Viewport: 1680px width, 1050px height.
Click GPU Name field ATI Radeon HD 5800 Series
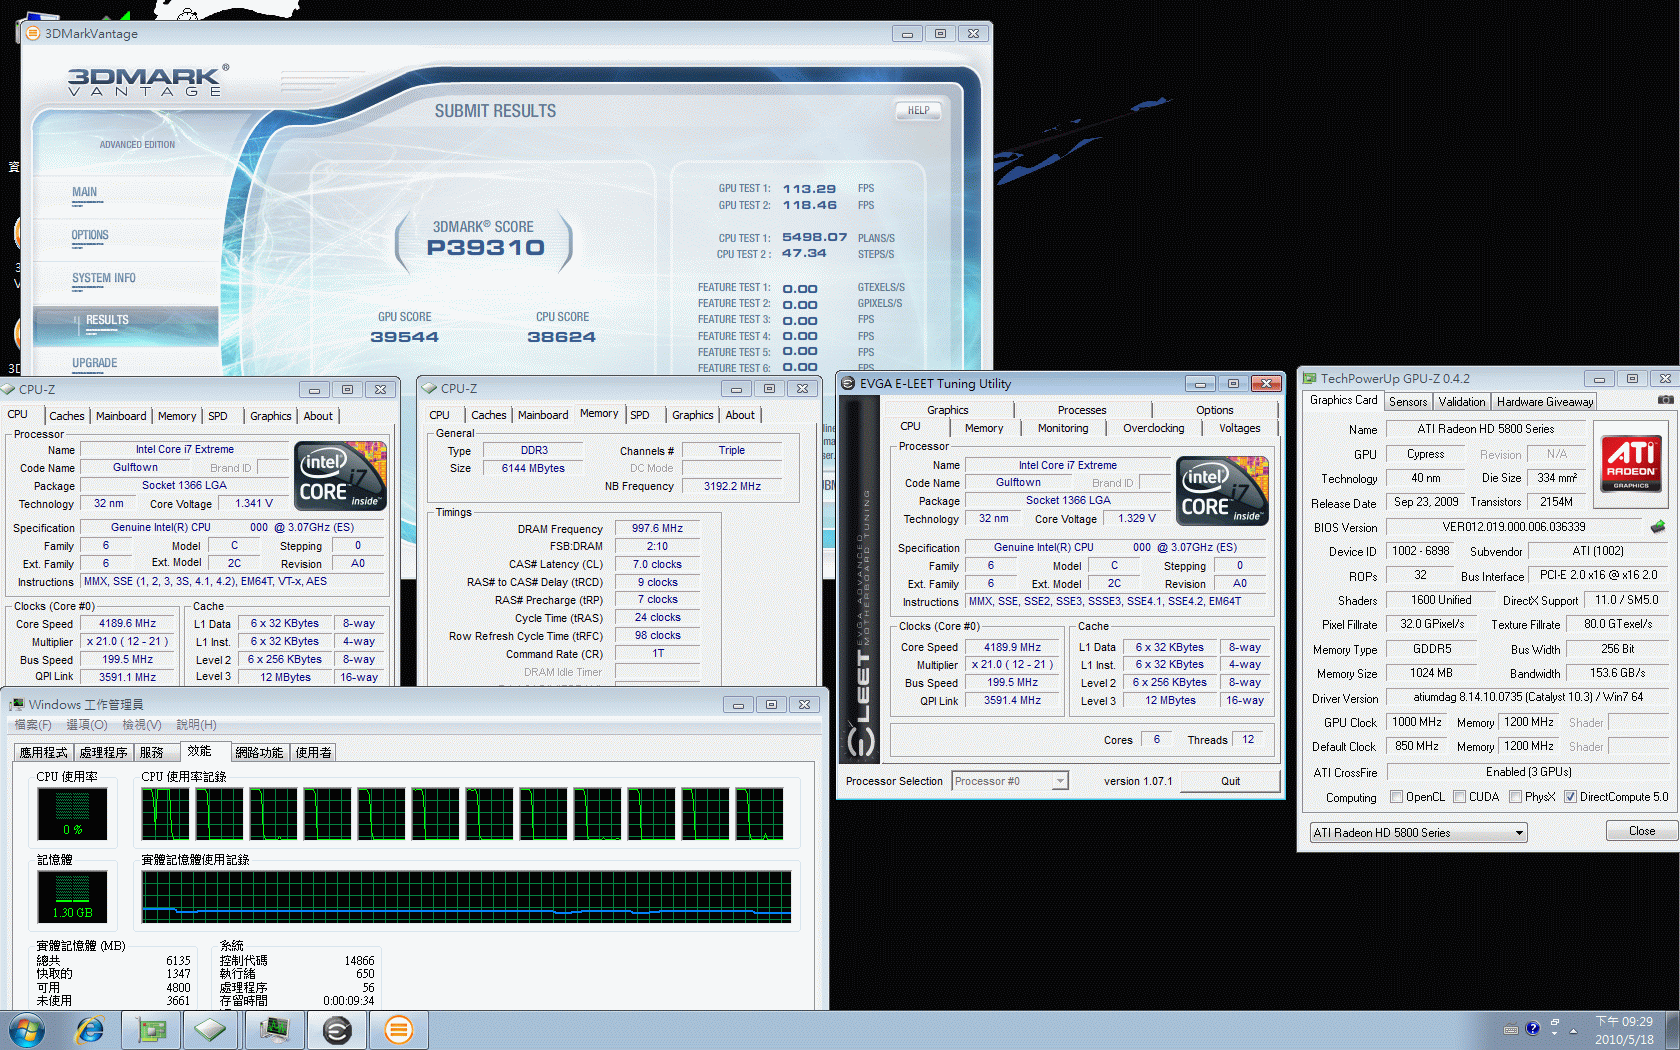[x=1485, y=429]
